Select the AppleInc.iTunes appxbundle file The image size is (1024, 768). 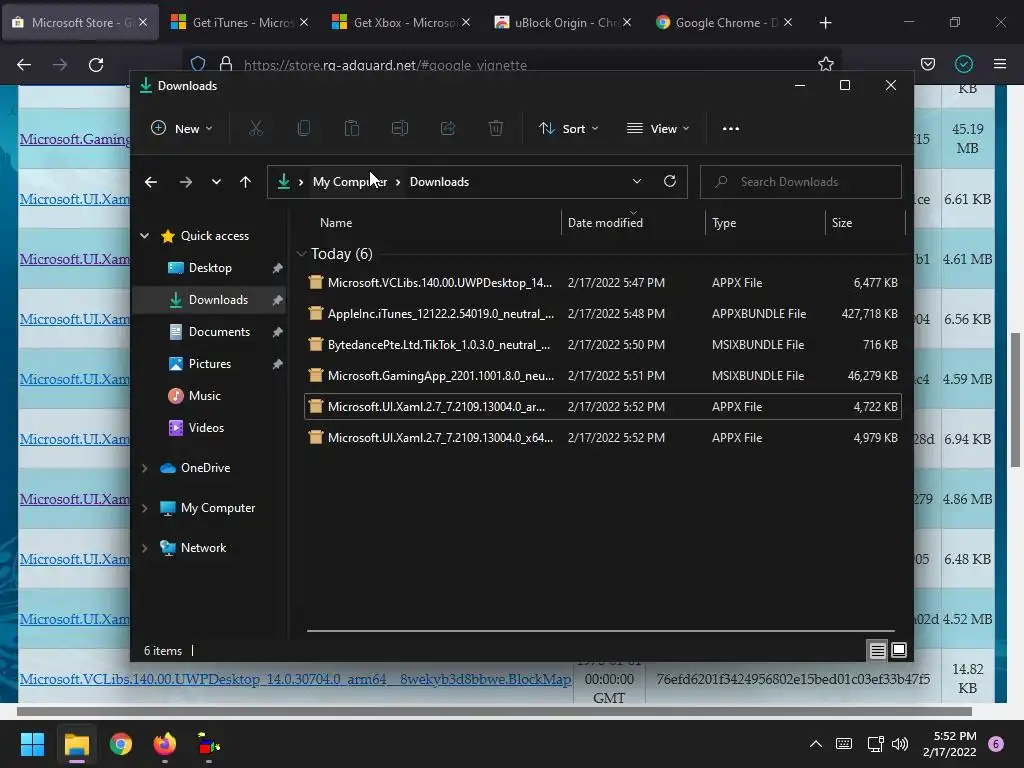click(602, 313)
